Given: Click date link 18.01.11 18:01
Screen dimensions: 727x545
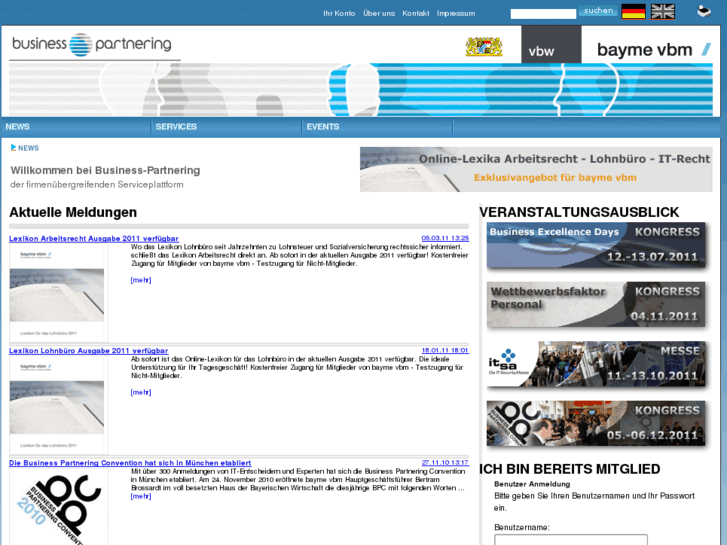Looking at the screenshot, I should pos(445,350).
